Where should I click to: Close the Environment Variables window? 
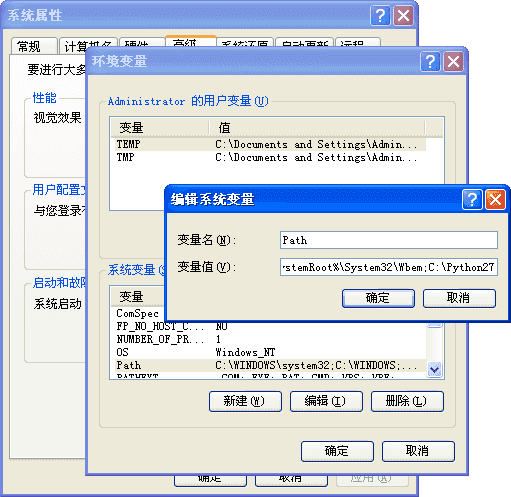click(453, 61)
